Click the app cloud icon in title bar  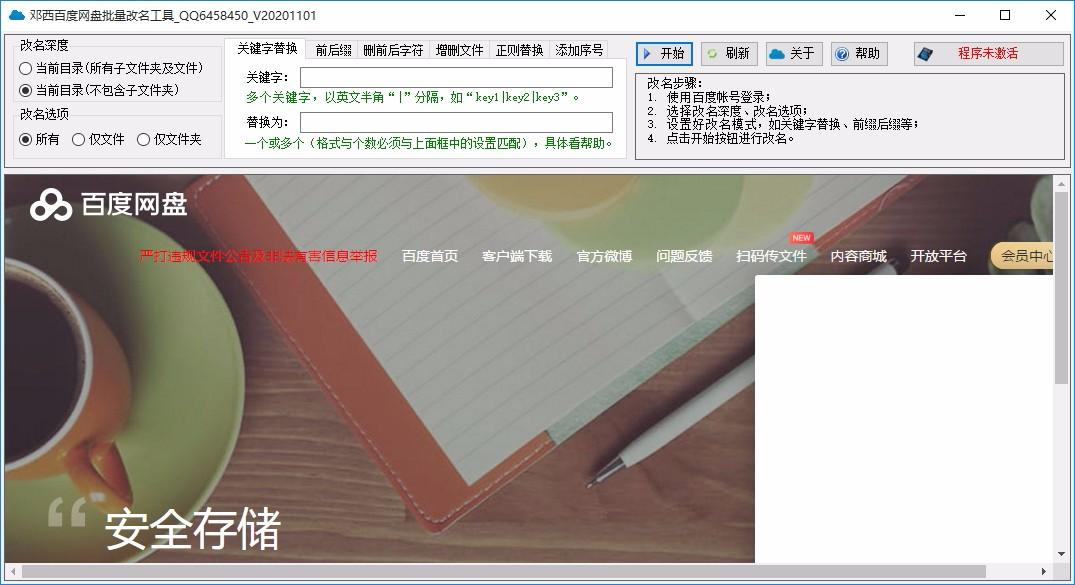coord(15,15)
